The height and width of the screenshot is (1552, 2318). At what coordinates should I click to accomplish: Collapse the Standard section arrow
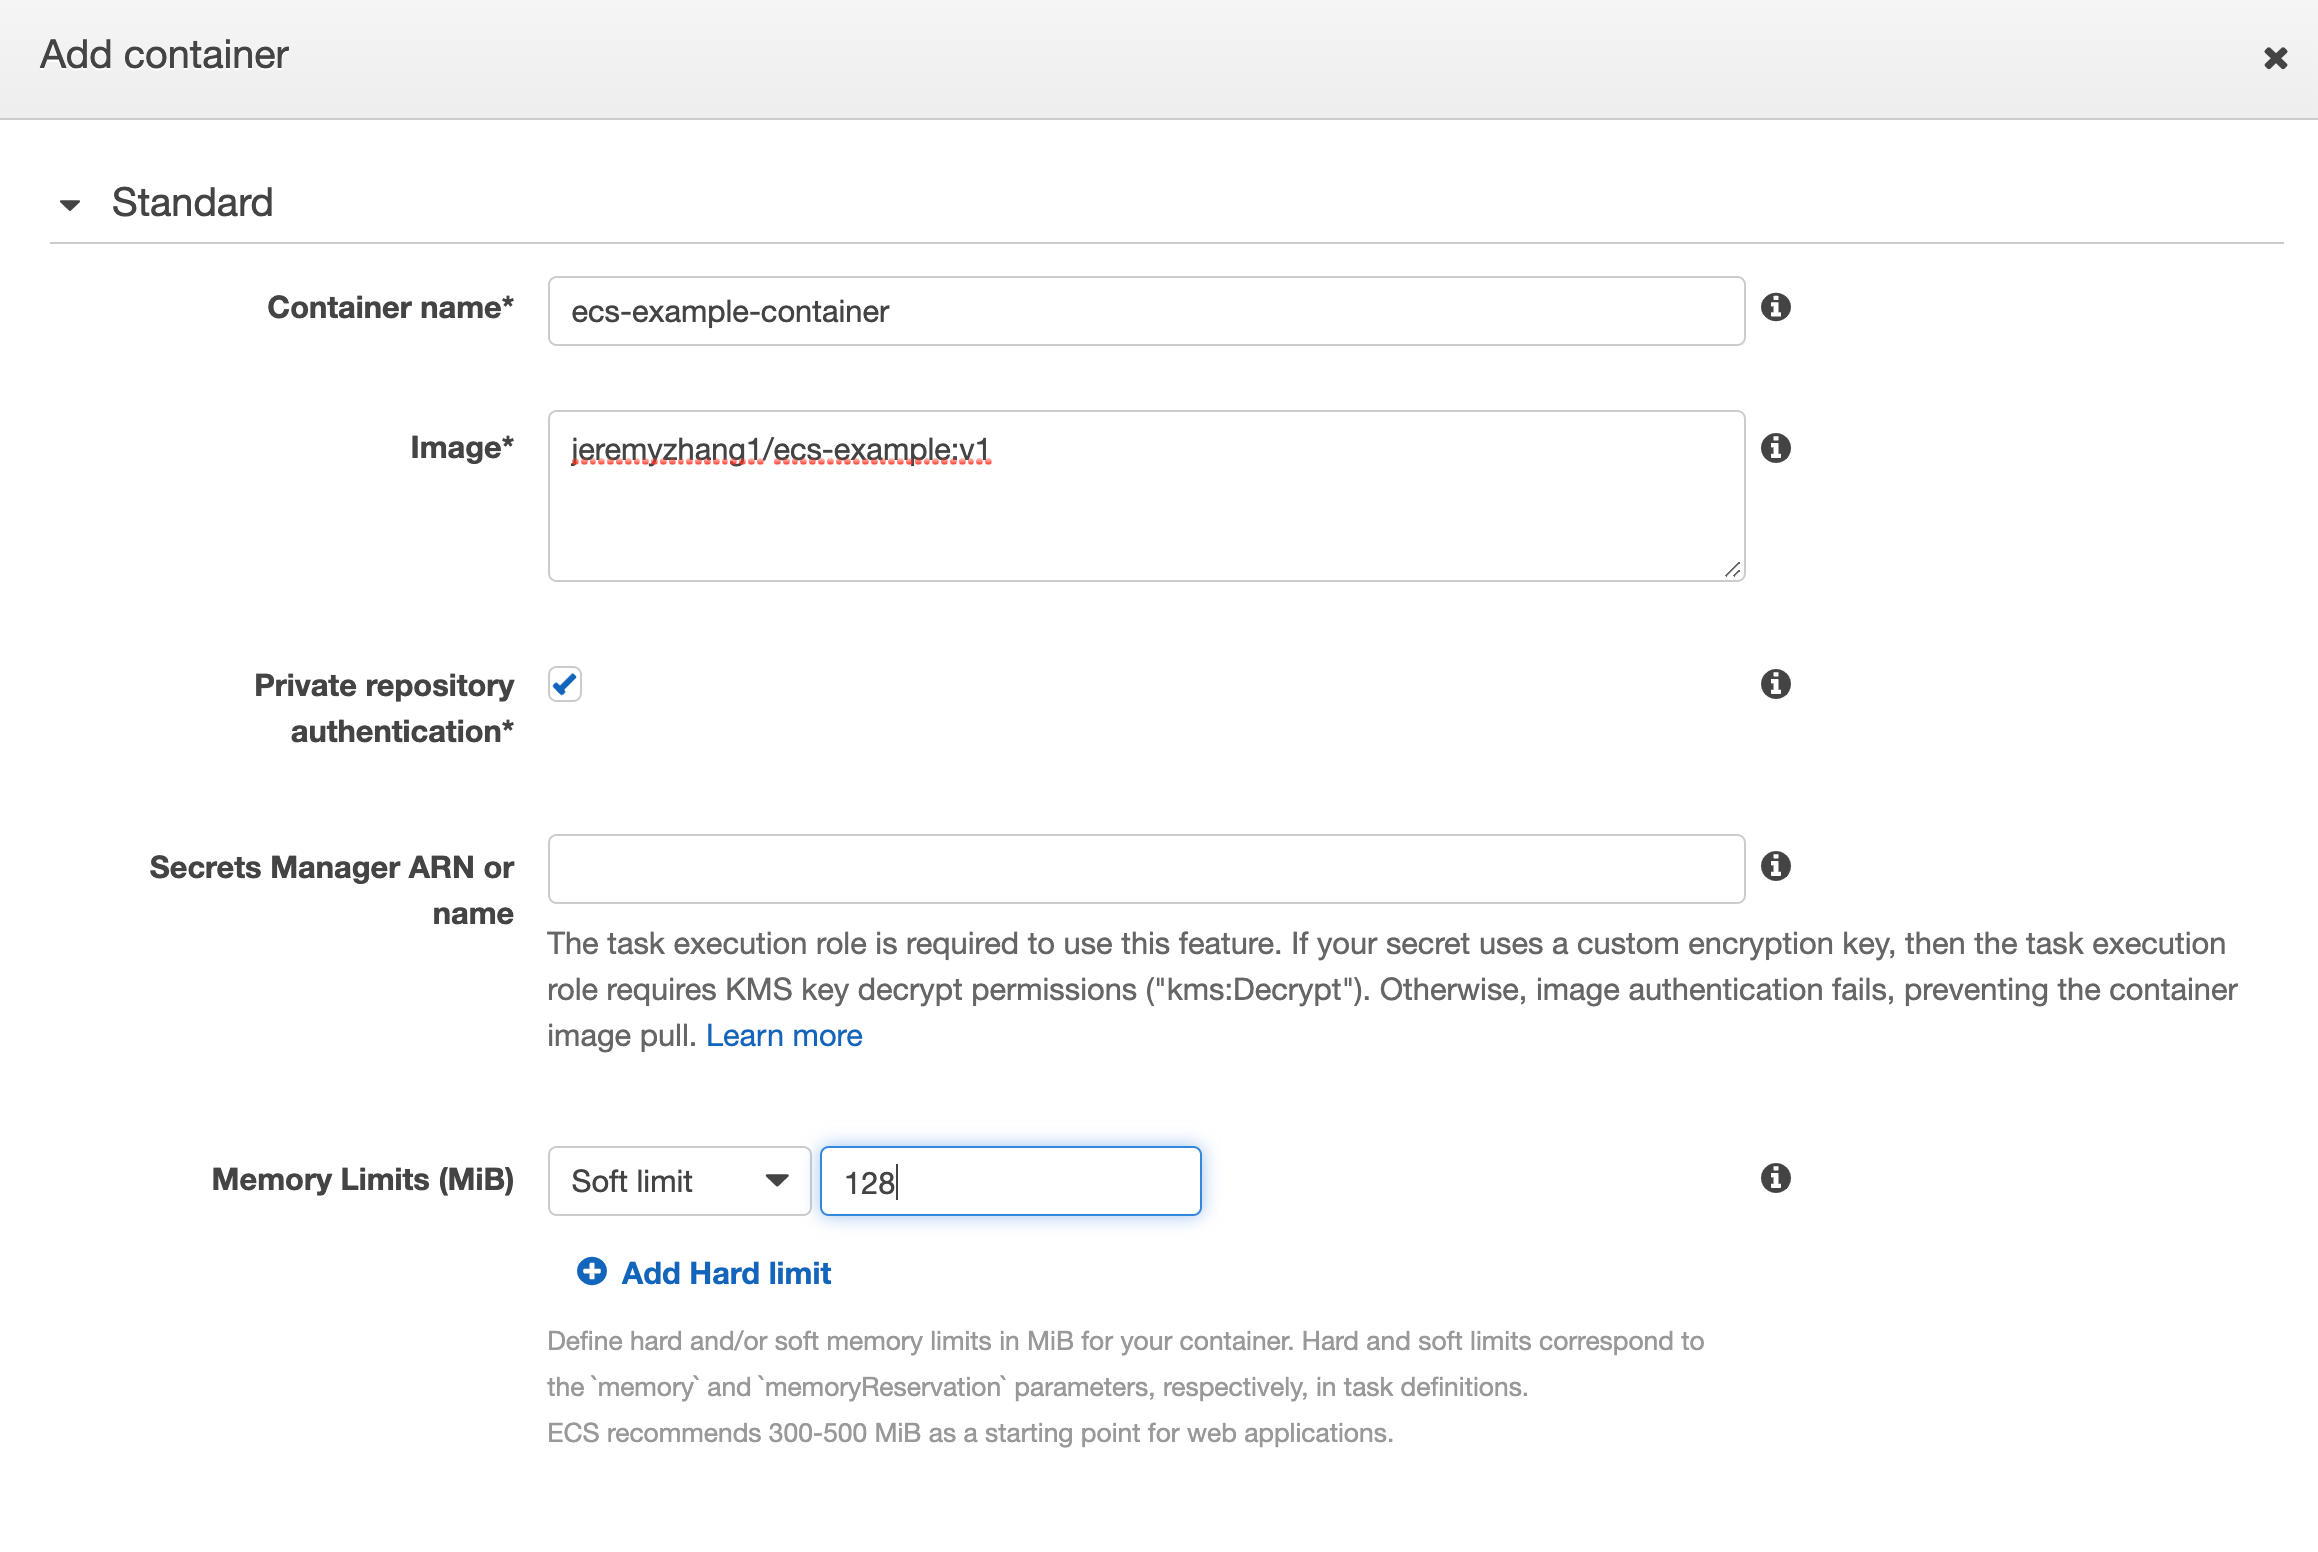(70, 205)
